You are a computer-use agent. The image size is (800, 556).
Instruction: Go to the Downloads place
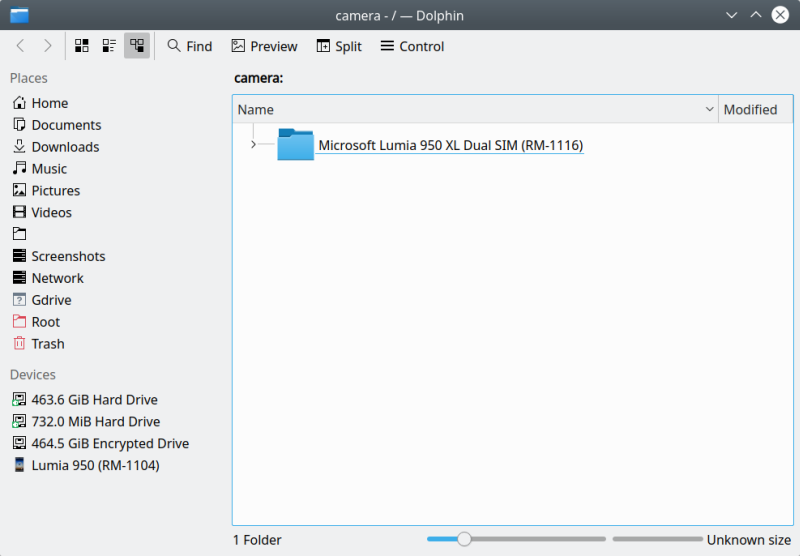56,147
